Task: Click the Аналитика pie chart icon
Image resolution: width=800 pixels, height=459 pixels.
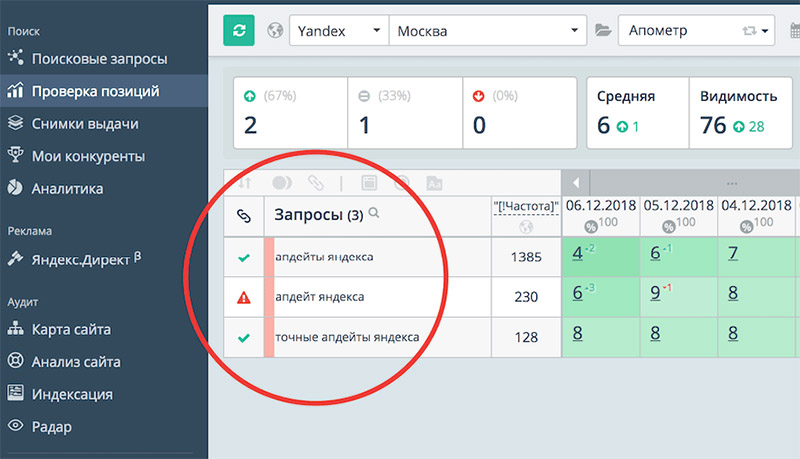Action: tap(15, 187)
